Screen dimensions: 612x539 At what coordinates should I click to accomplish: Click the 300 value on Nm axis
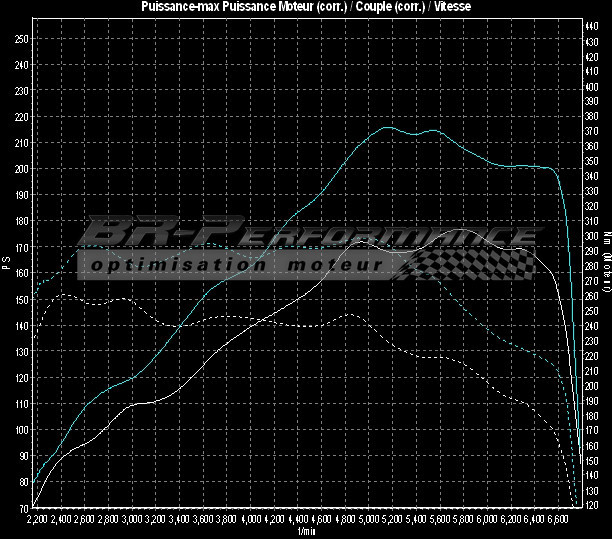[592, 236]
